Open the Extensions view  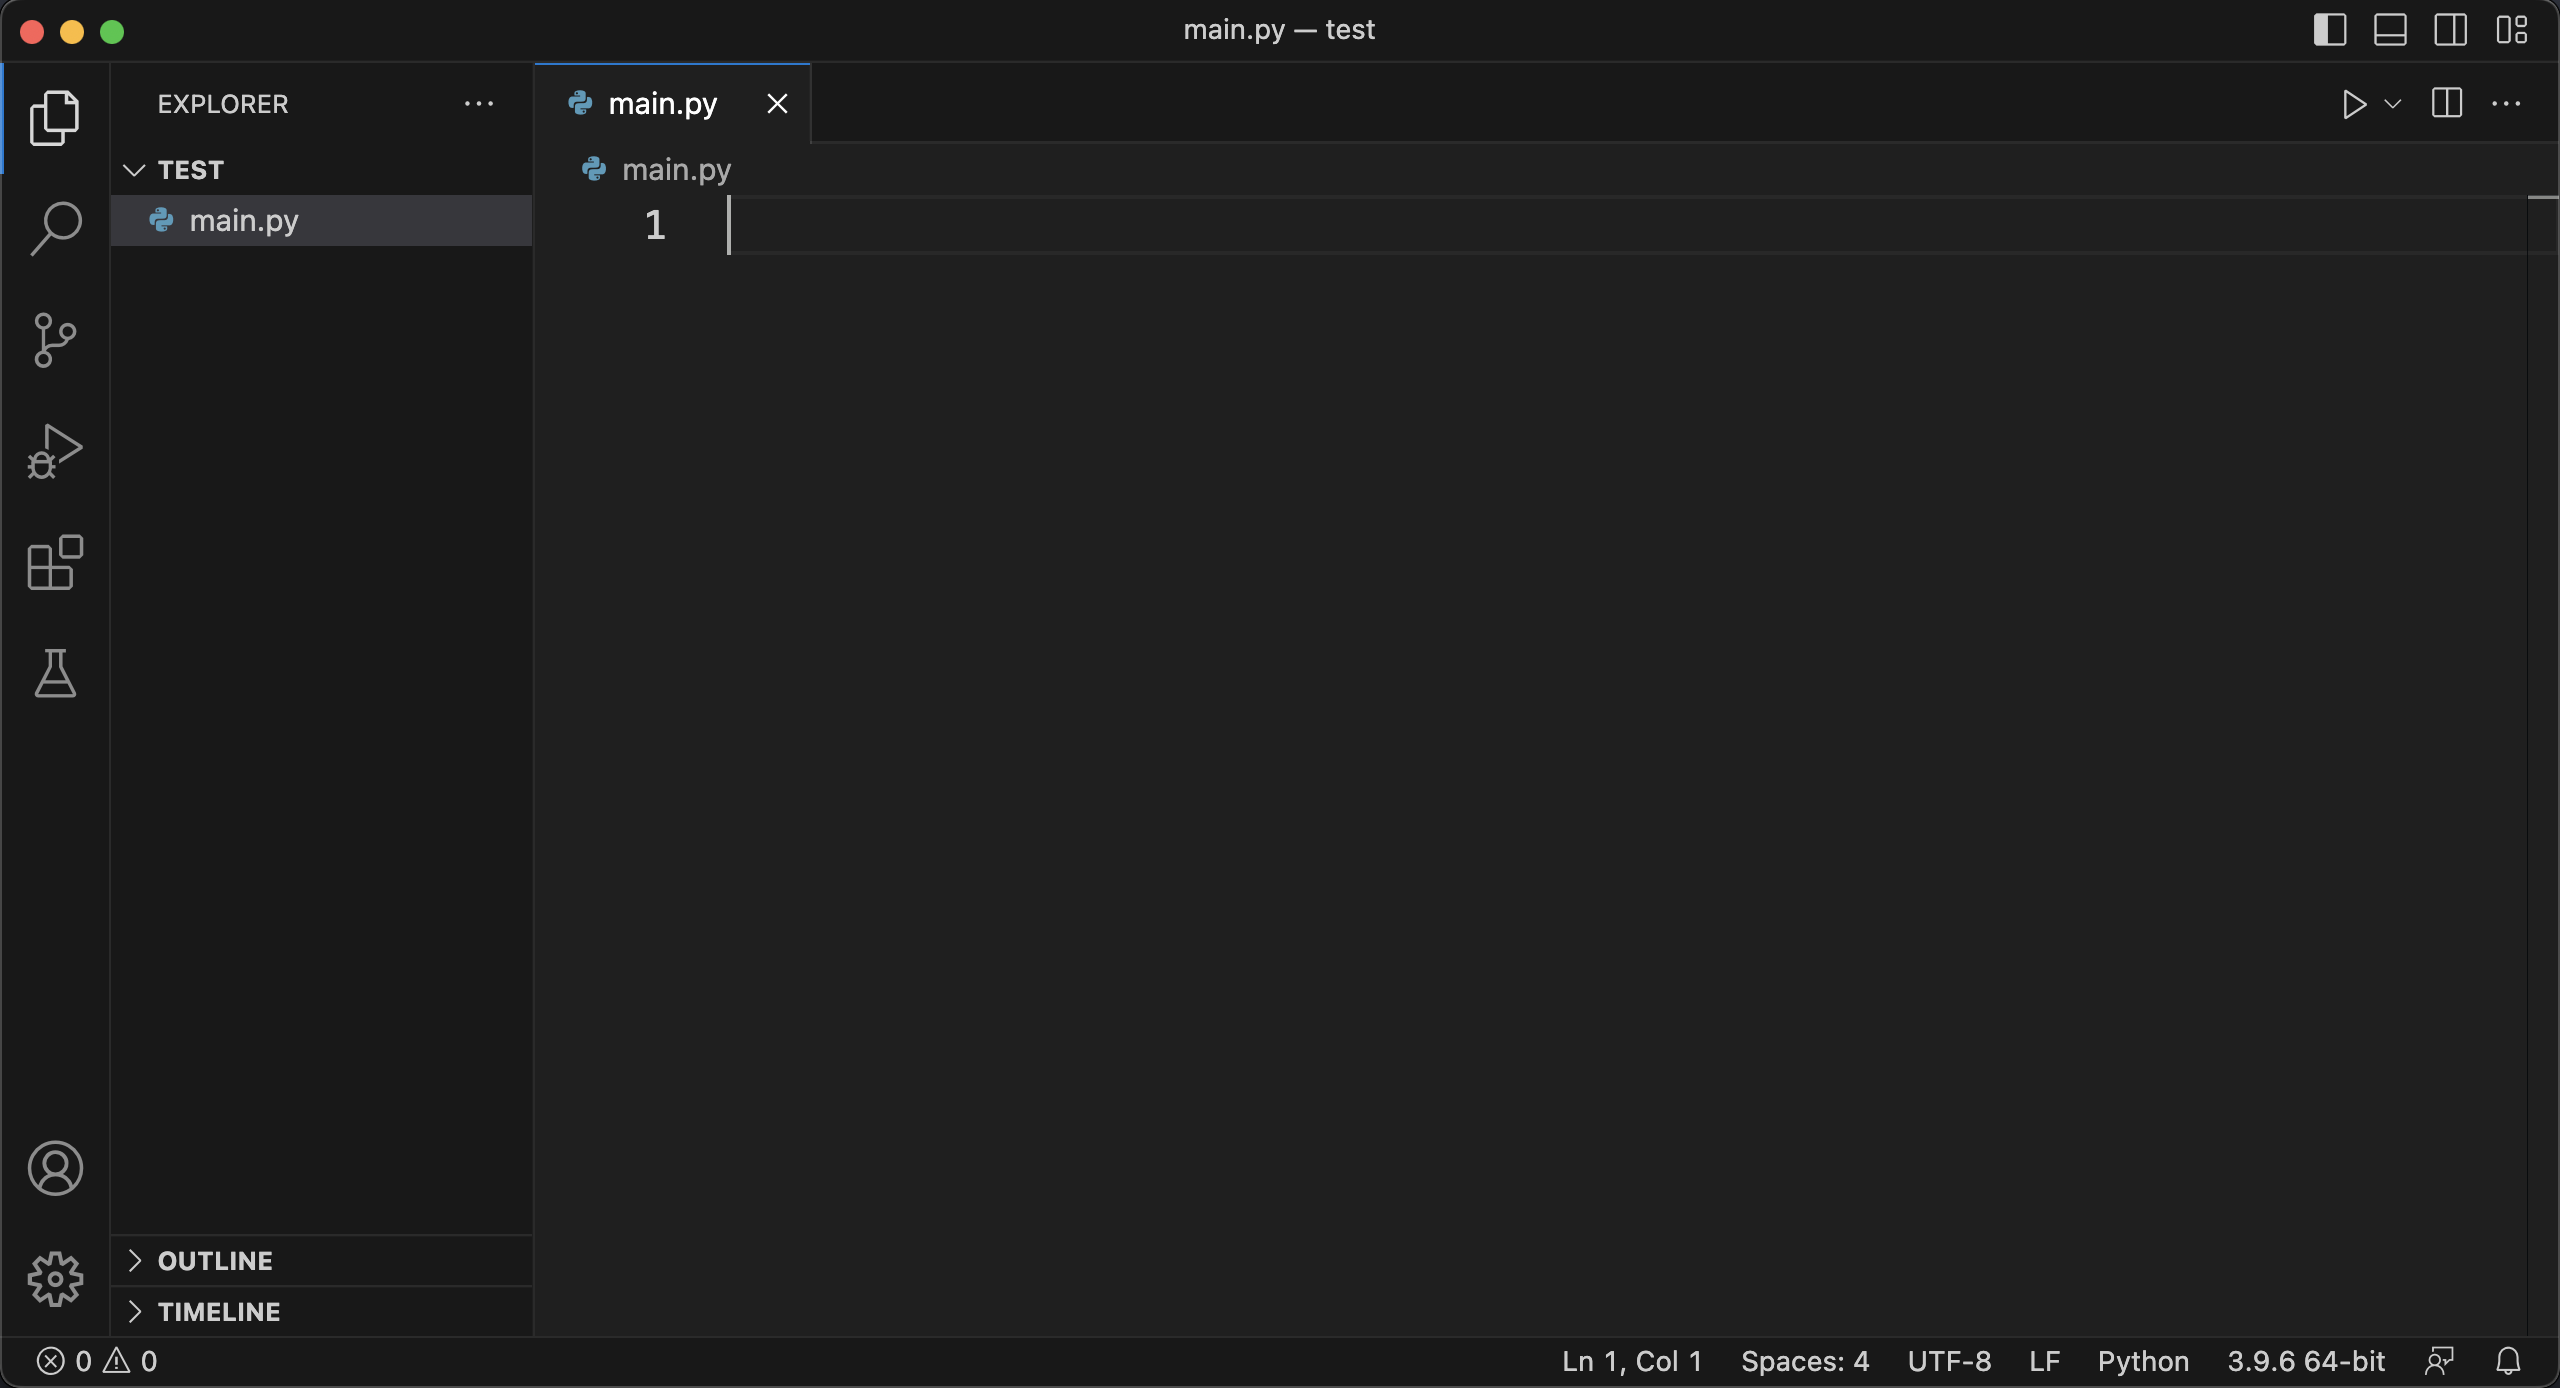pyautogui.click(x=55, y=563)
